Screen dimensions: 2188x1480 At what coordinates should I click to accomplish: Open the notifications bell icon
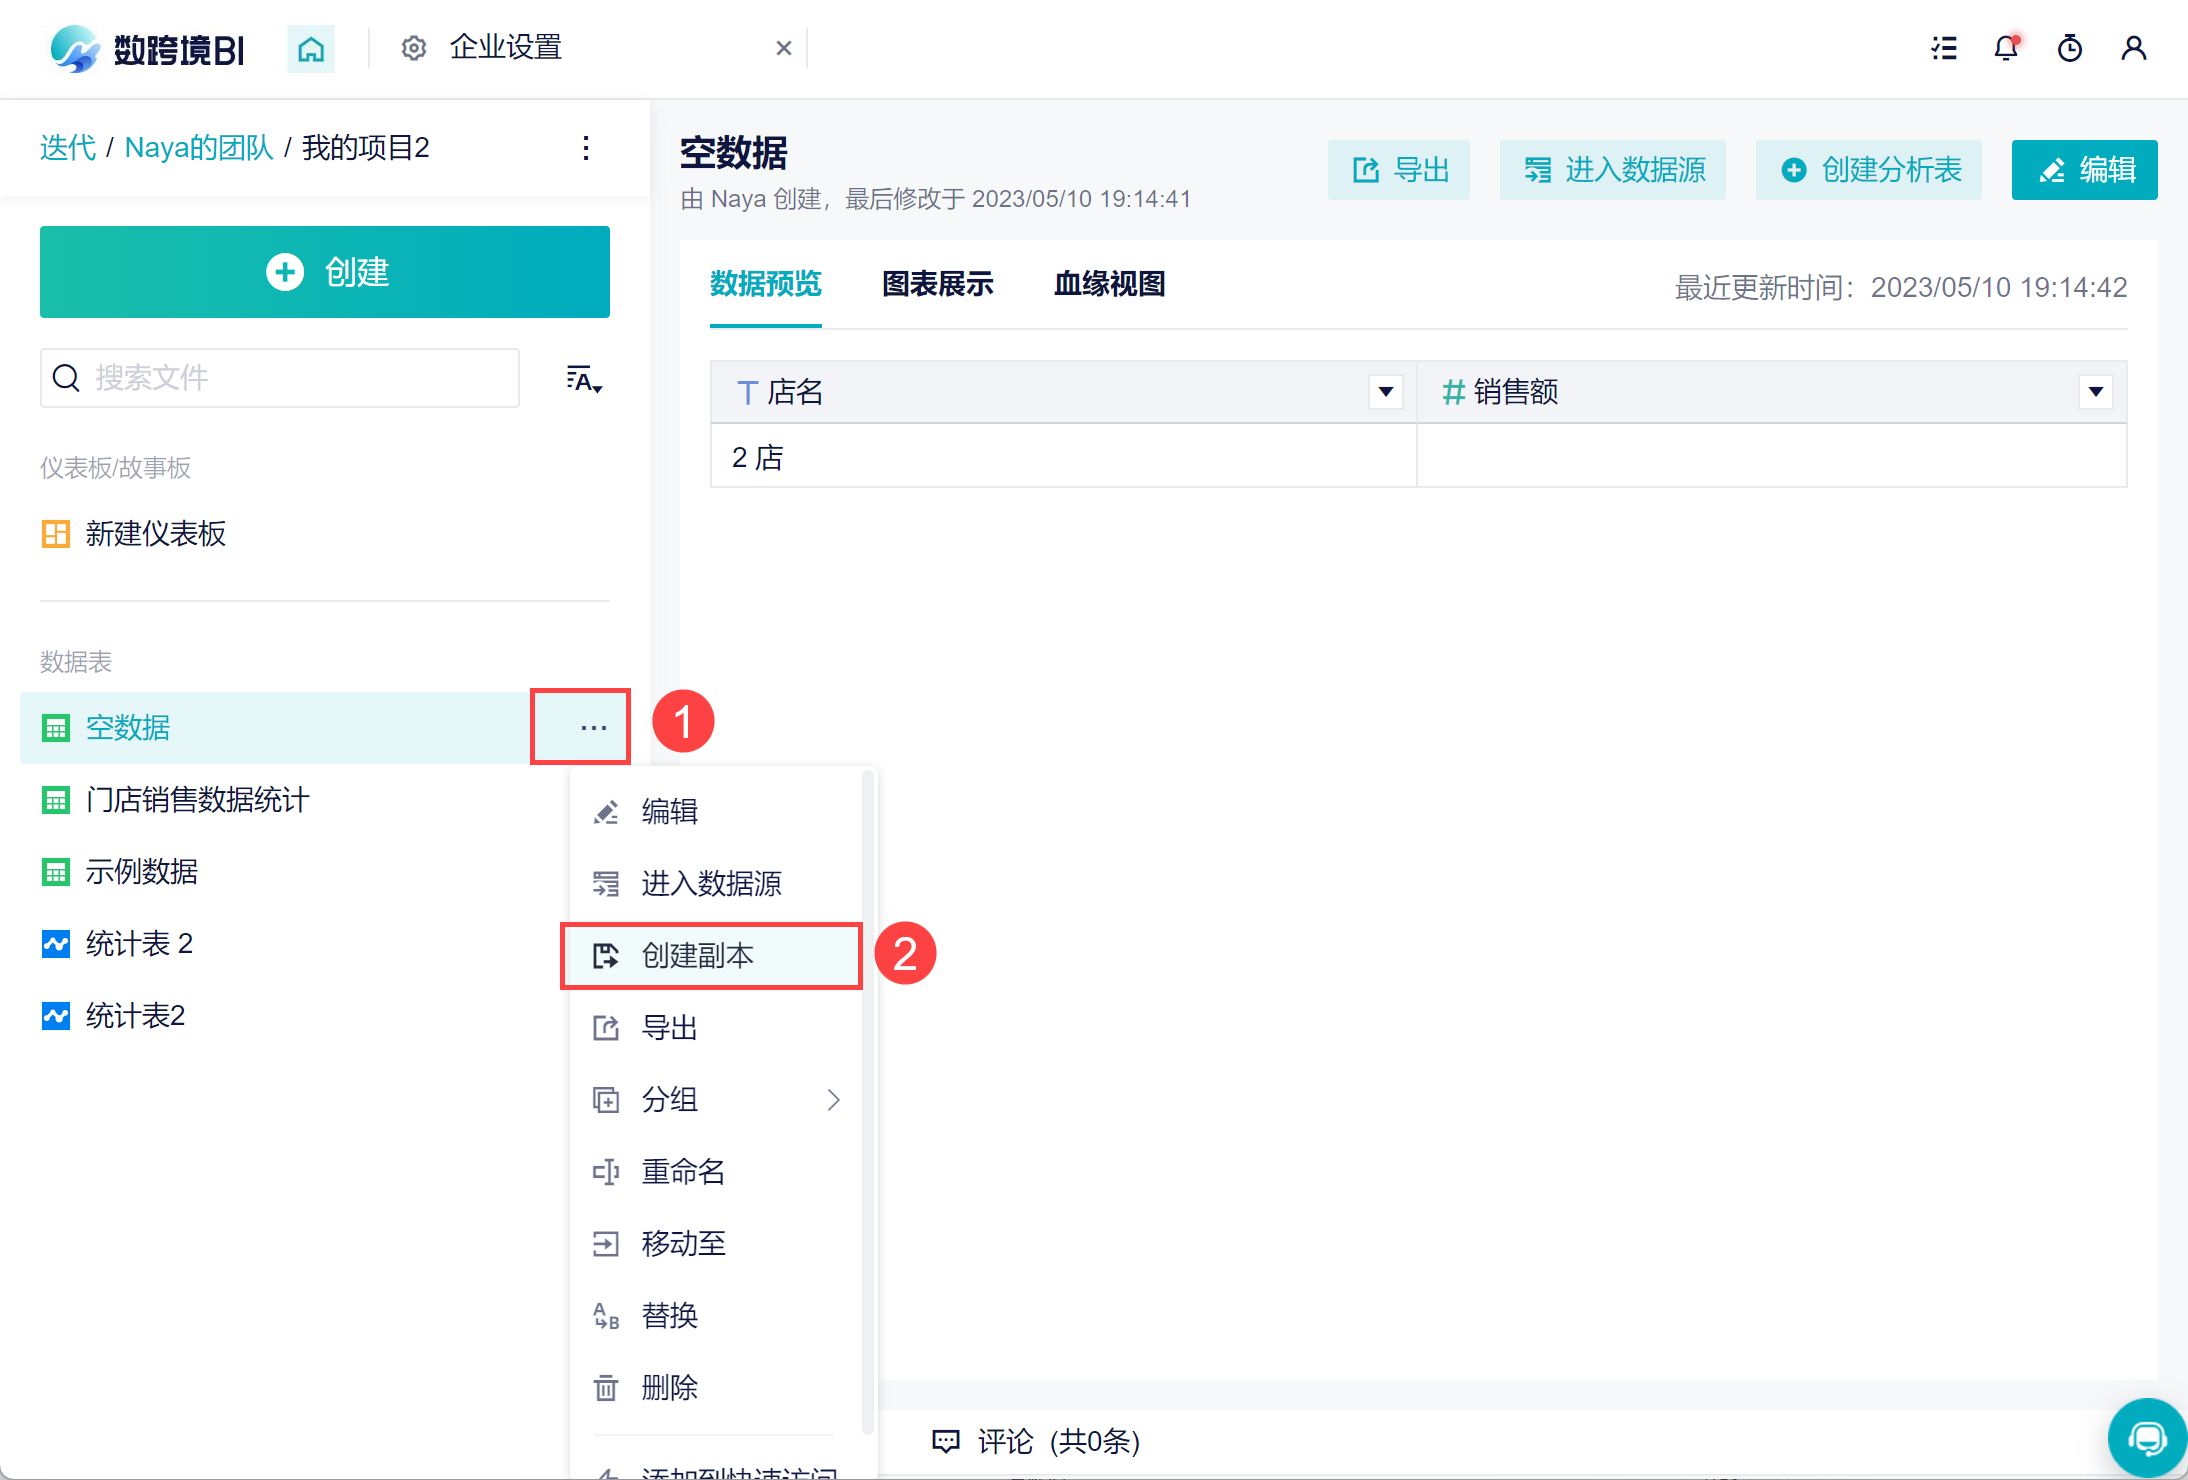2006,48
